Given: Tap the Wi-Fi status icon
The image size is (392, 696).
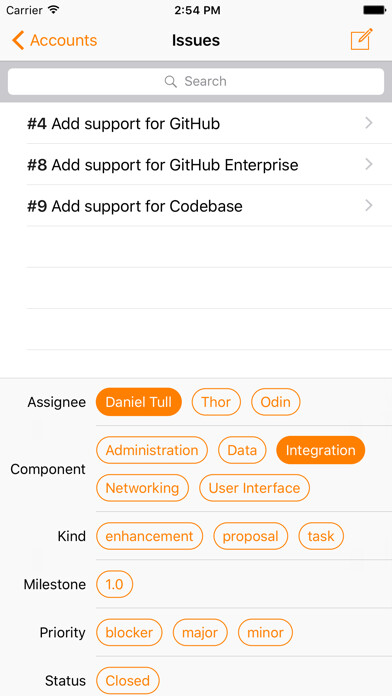Looking at the screenshot, I should tap(54, 10).
